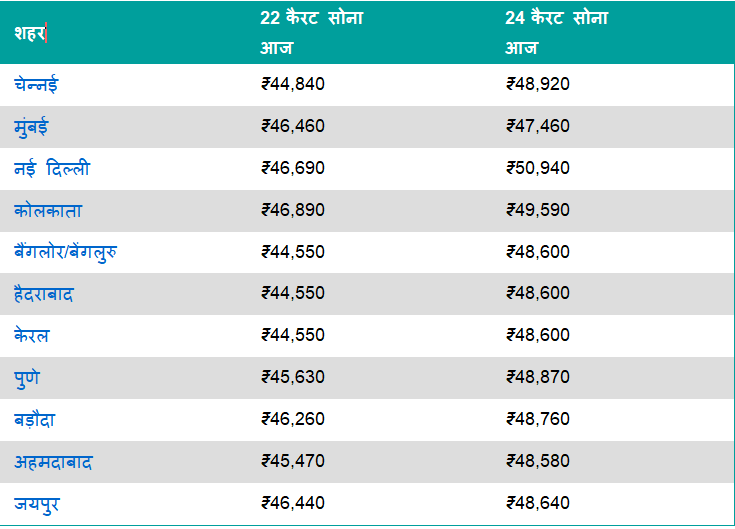This screenshot has height=529, width=735.
Task: Select the कोलकाता city link
Action: (49, 211)
